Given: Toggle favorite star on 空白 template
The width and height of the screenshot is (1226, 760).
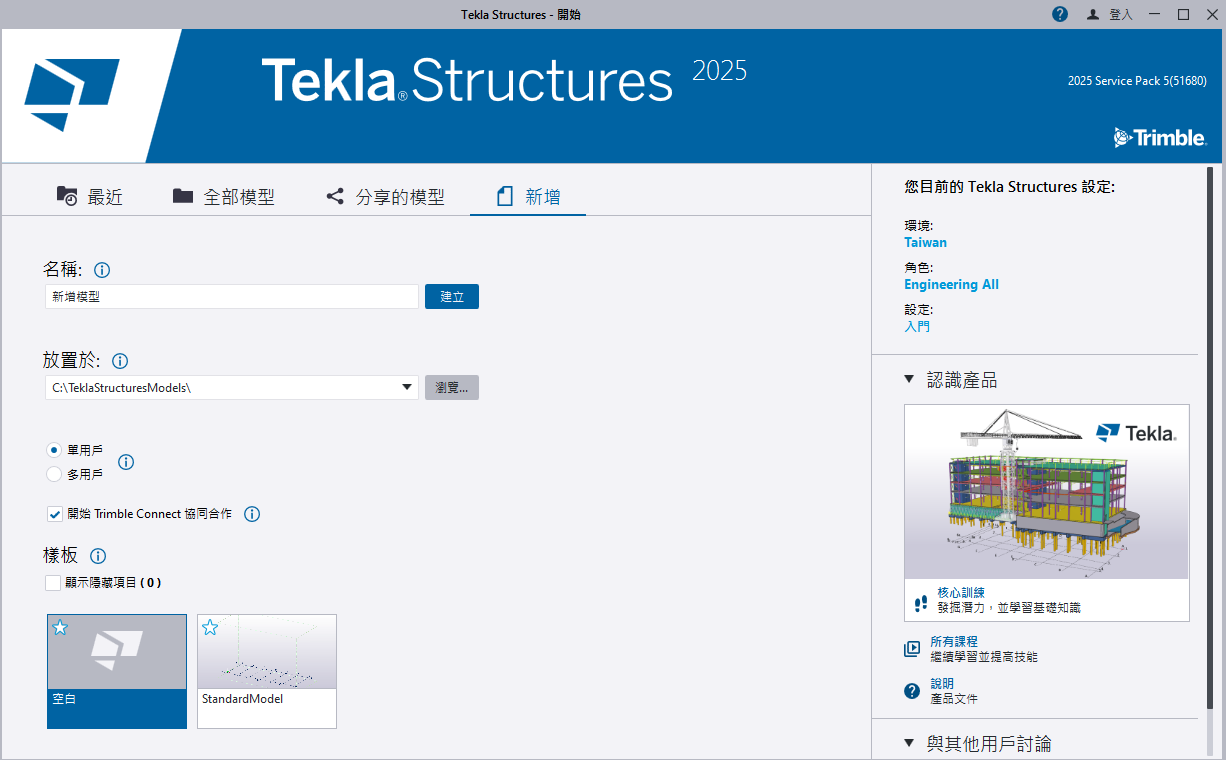Looking at the screenshot, I should [x=60, y=628].
